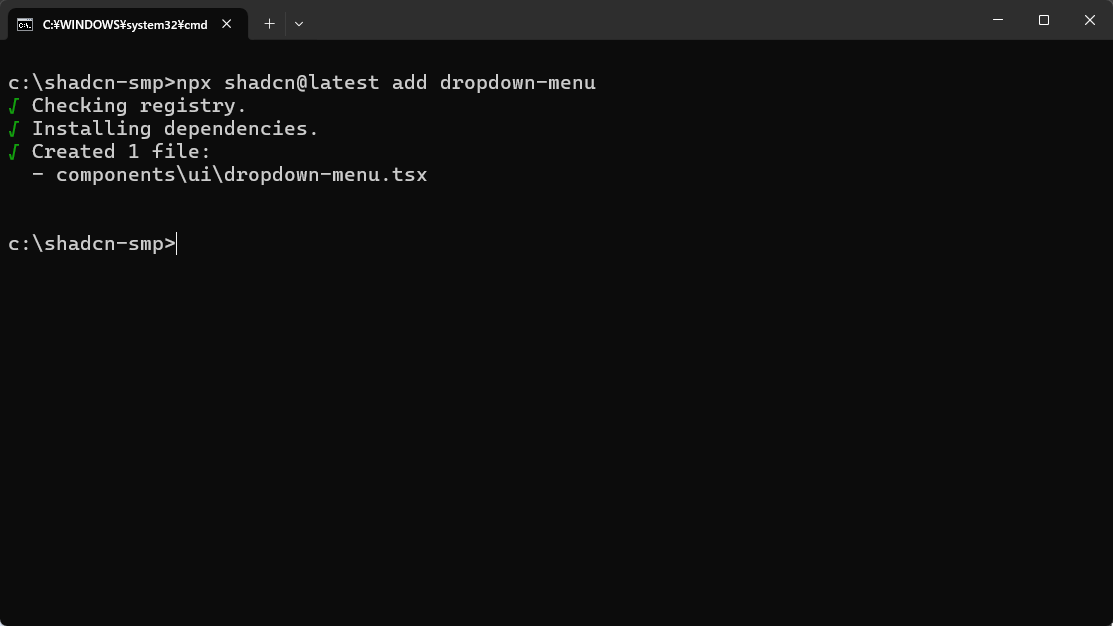Open a new terminal tab with the plus icon
1113x626 pixels.
(x=268, y=23)
